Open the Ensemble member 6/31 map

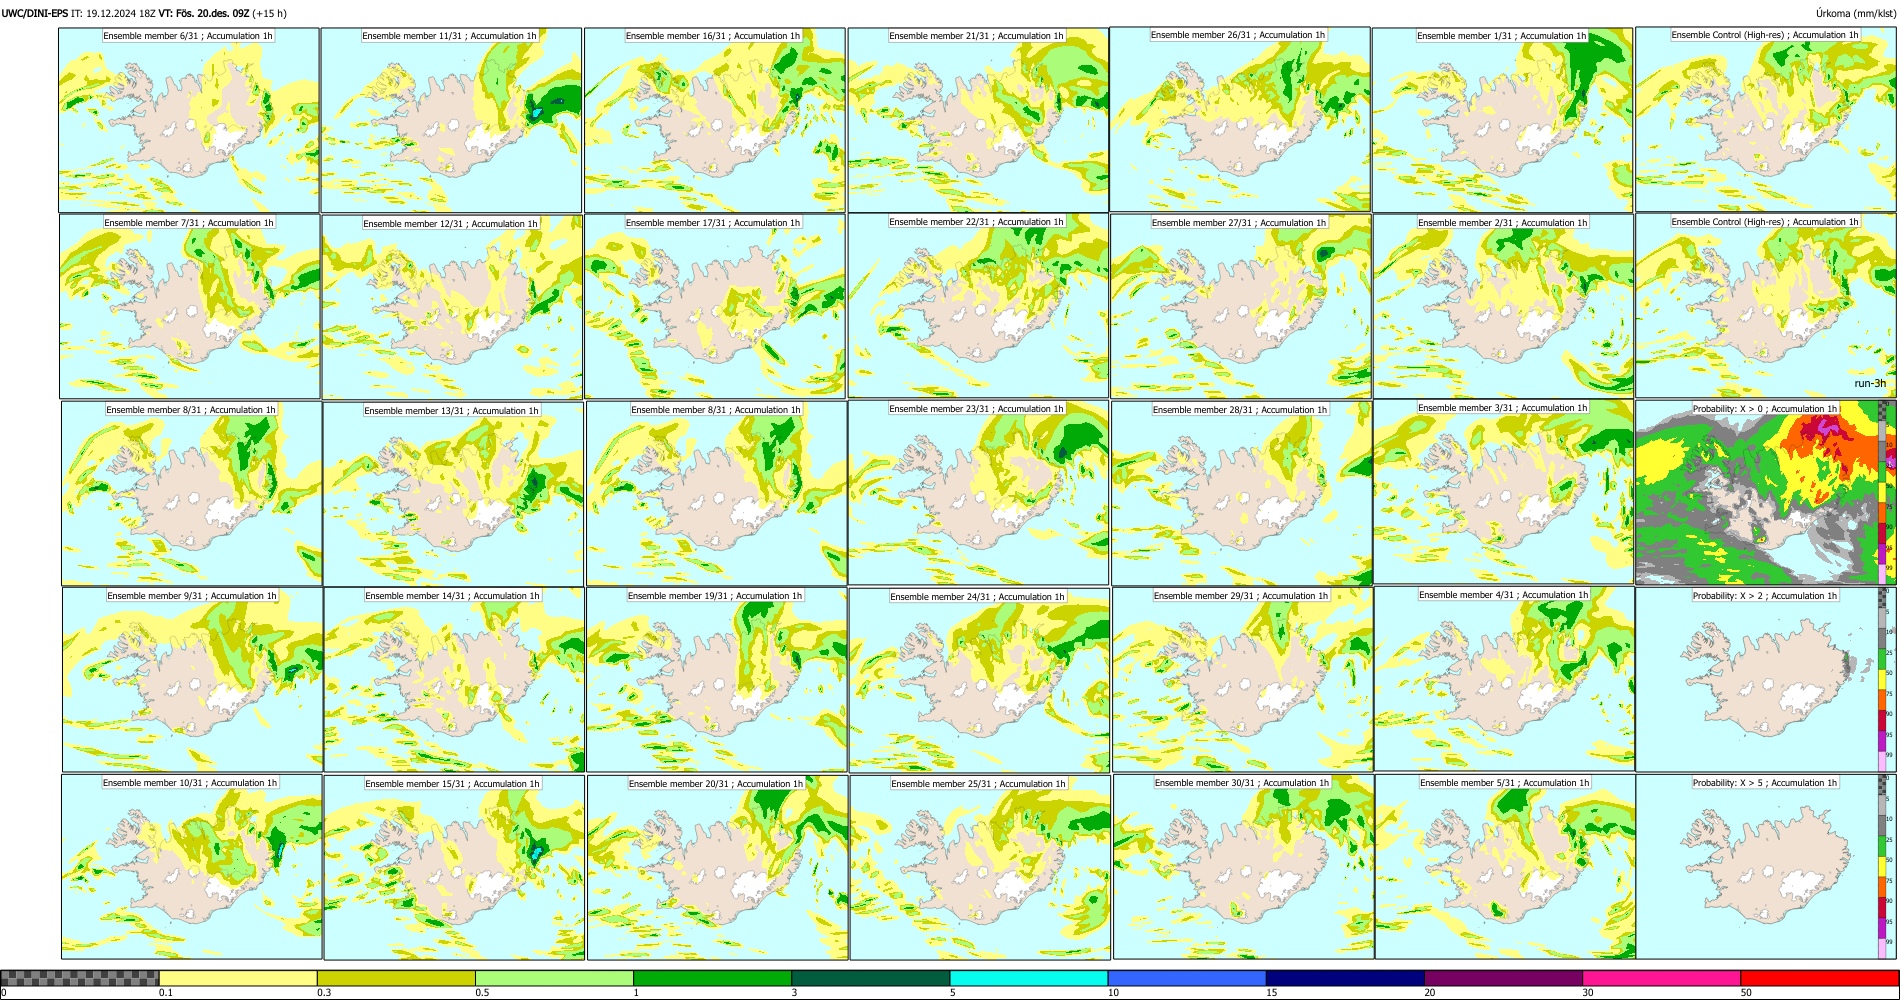coord(189,120)
